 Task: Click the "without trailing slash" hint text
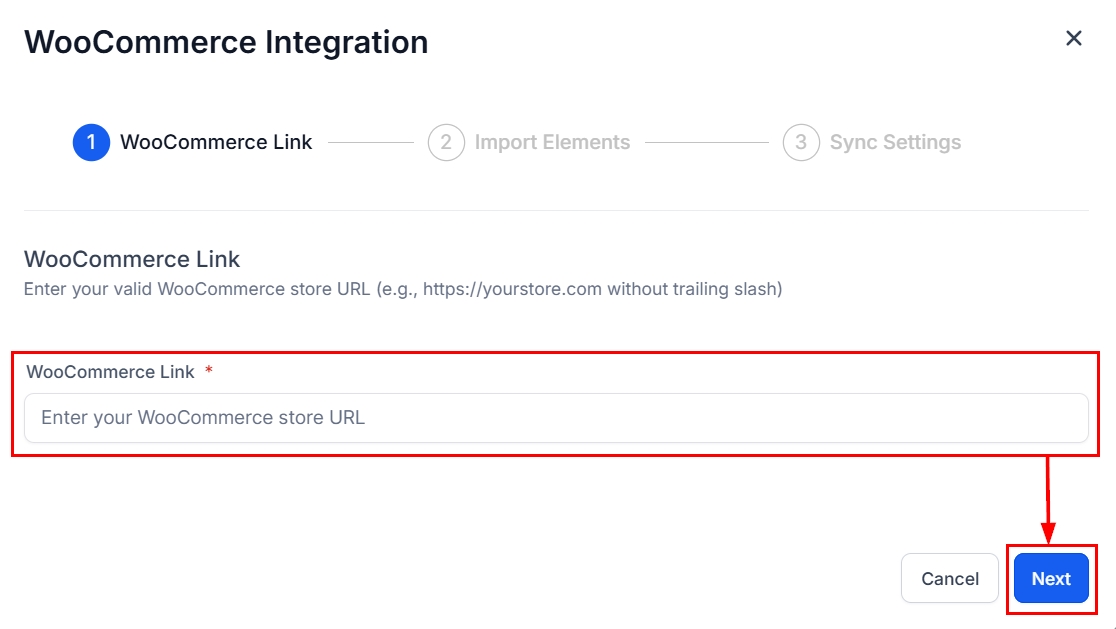[694, 289]
